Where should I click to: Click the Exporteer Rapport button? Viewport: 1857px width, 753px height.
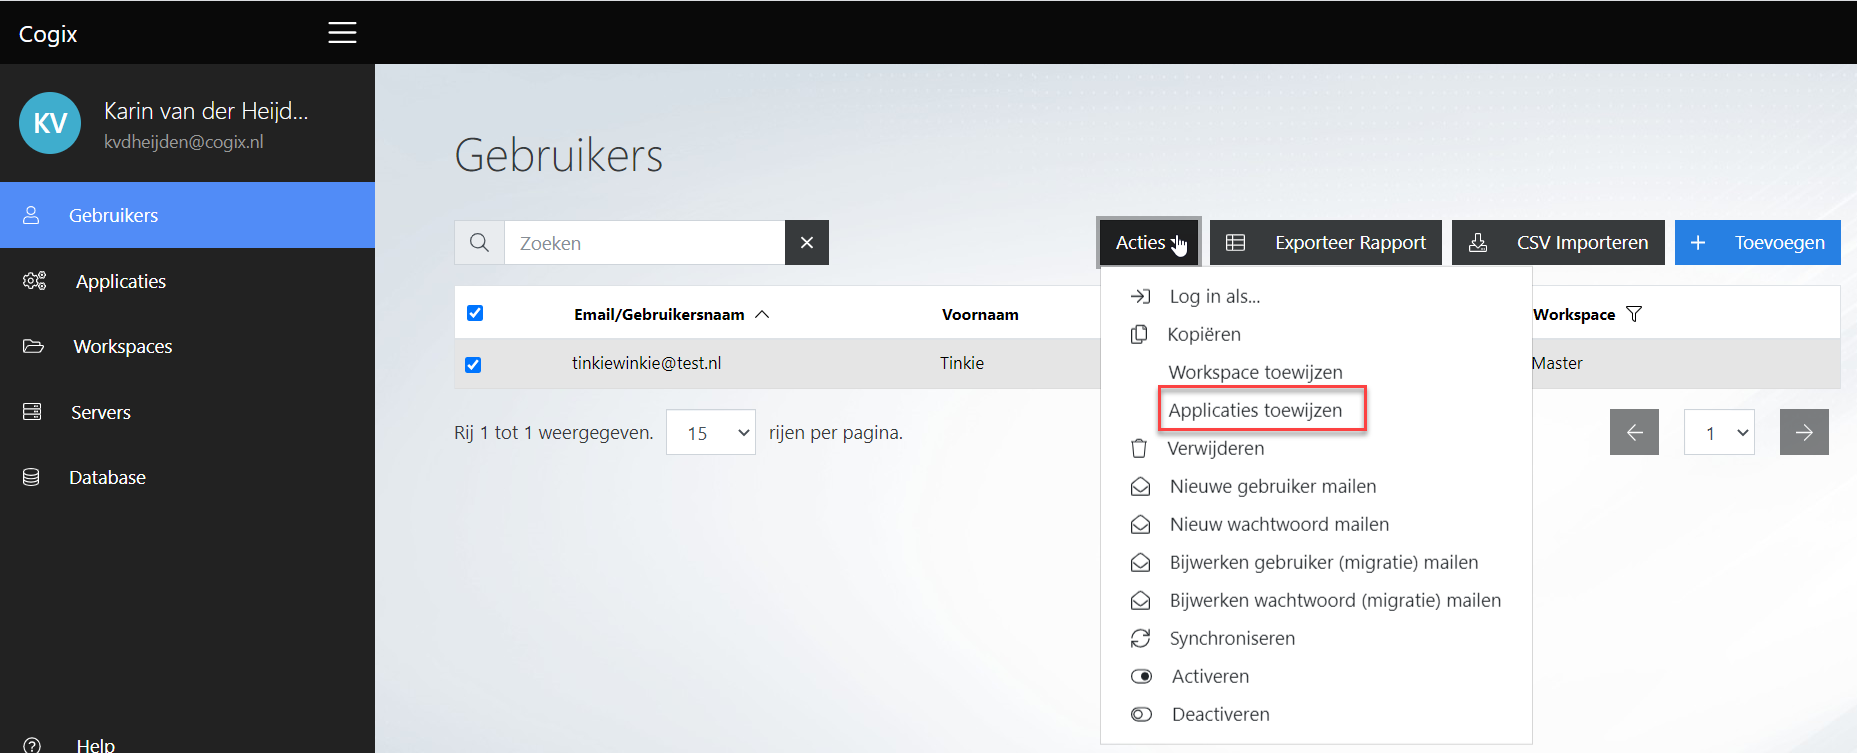coord(1326,243)
